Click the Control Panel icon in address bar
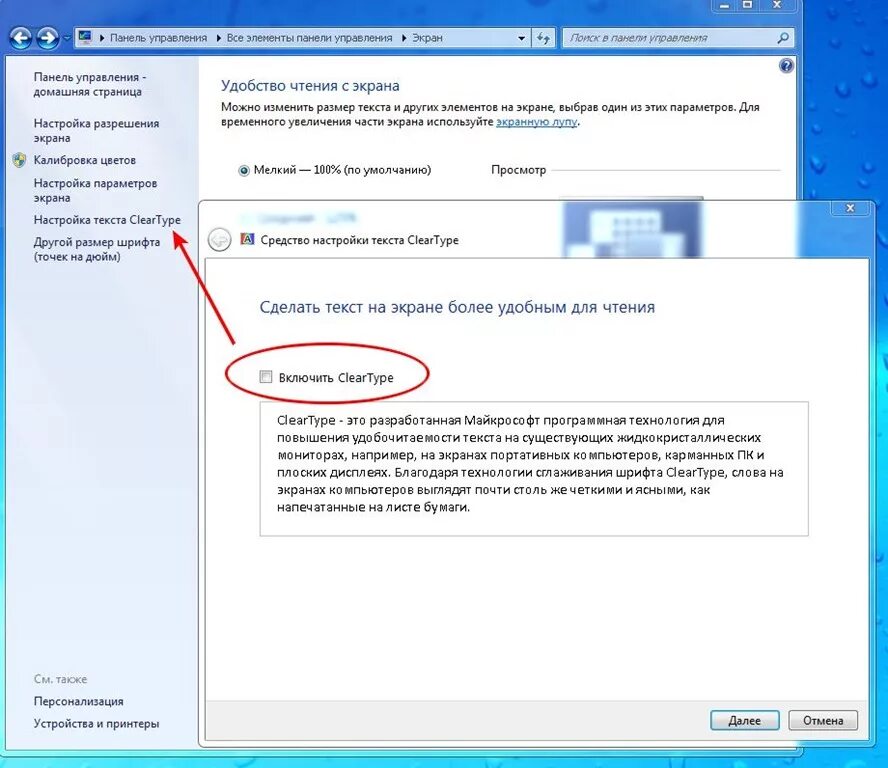 coord(86,37)
